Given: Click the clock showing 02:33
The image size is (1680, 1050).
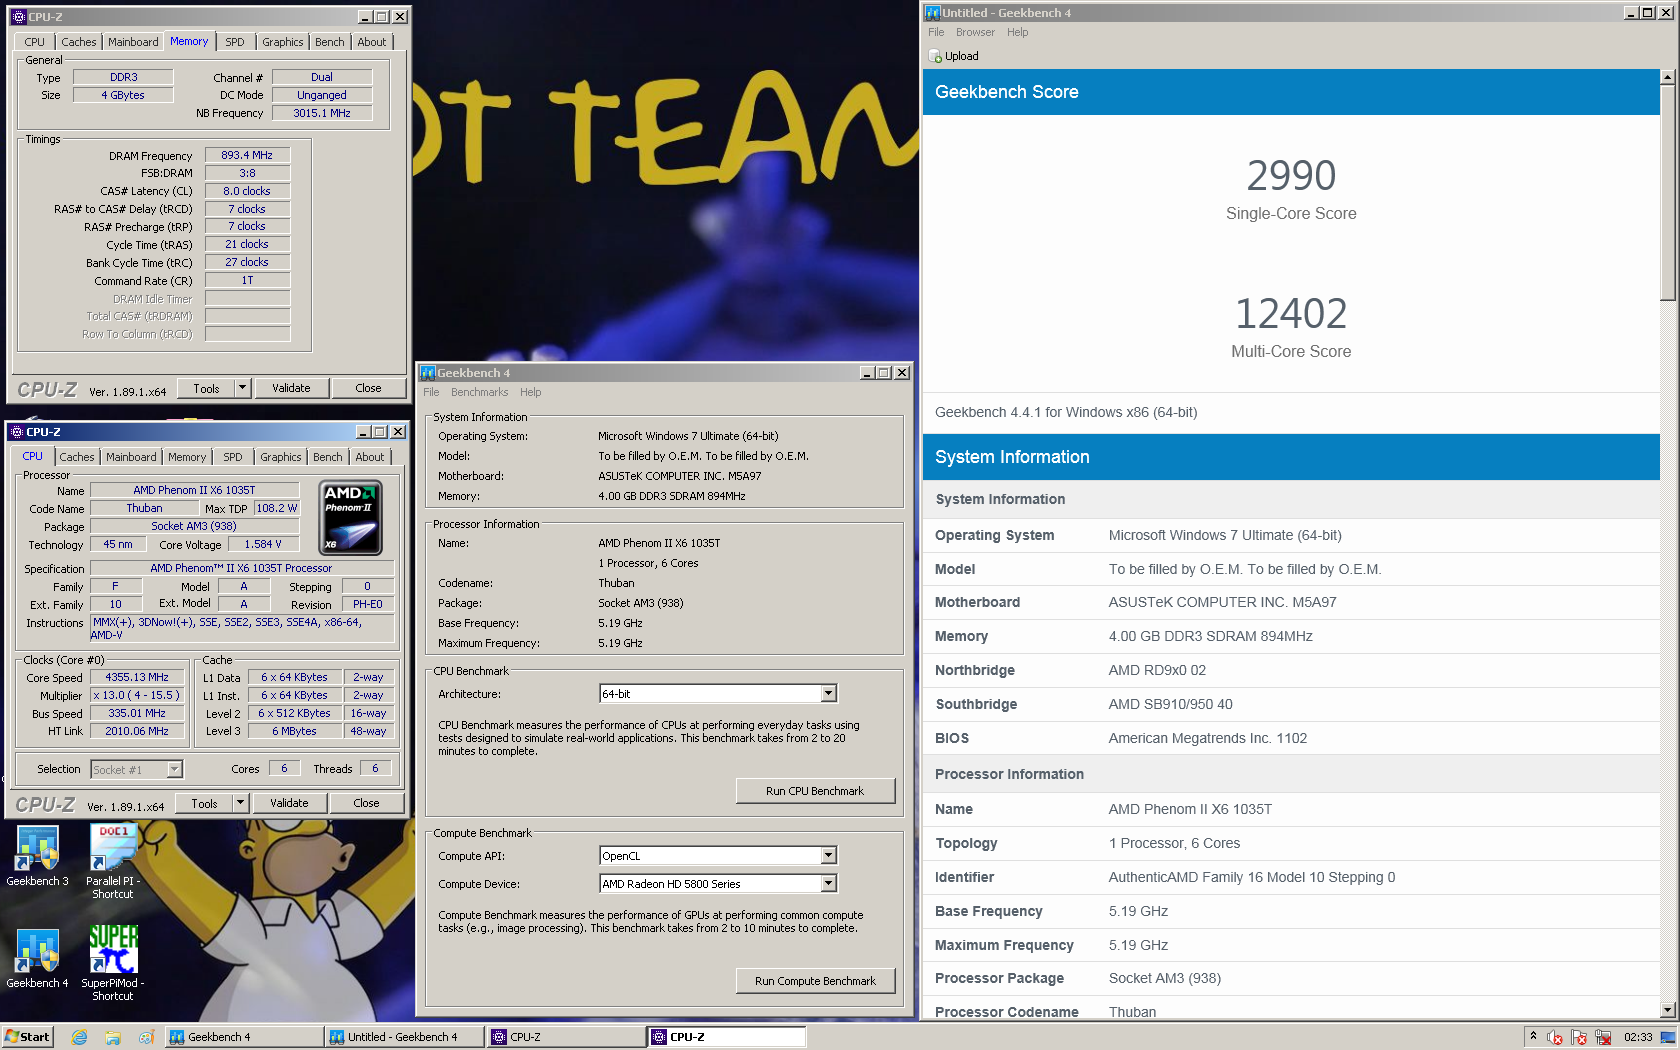Looking at the screenshot, I should point(1638,1037).
